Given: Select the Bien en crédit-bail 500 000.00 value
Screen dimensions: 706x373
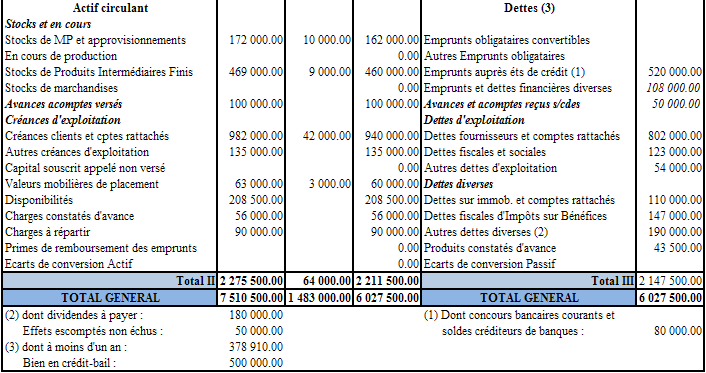Looking at the screenshot, I should [x=256, y=363].
